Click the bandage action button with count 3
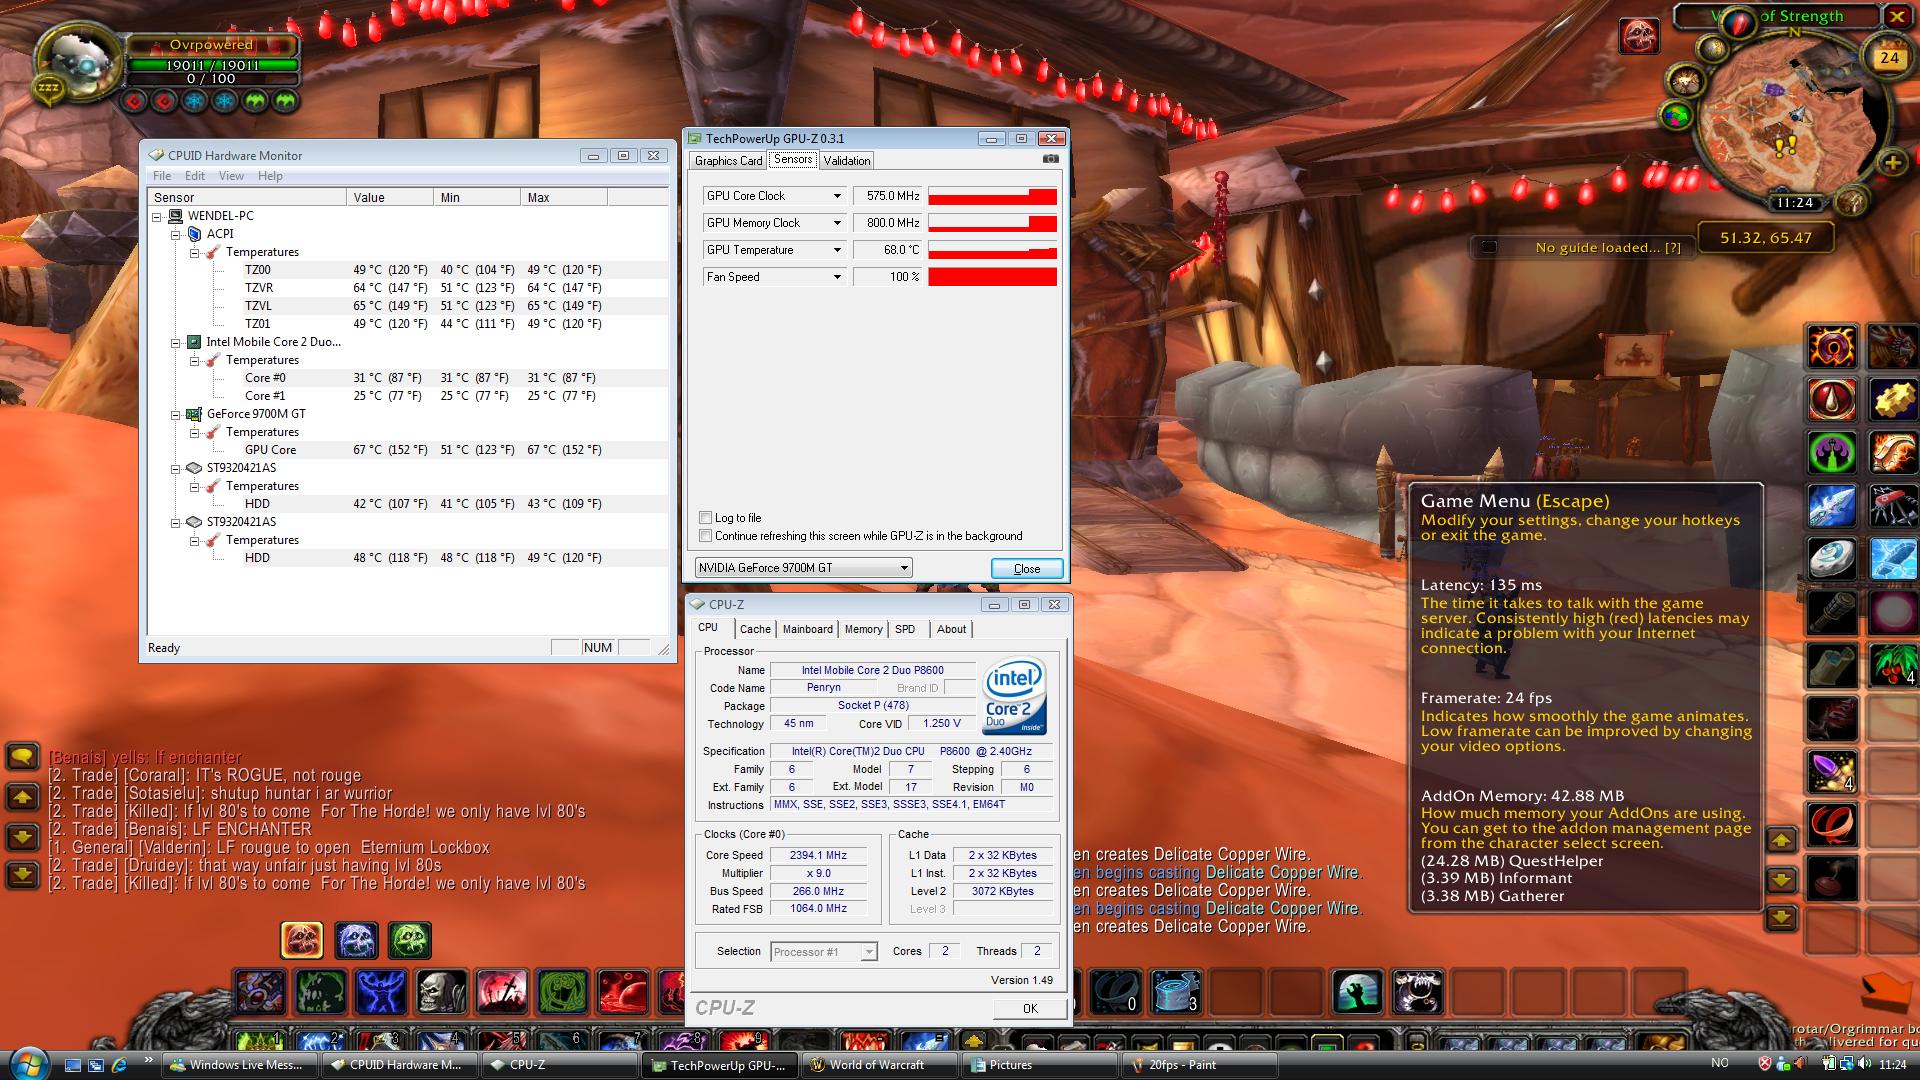This screenshot has width=1920, height=1080. [1175, 992]
